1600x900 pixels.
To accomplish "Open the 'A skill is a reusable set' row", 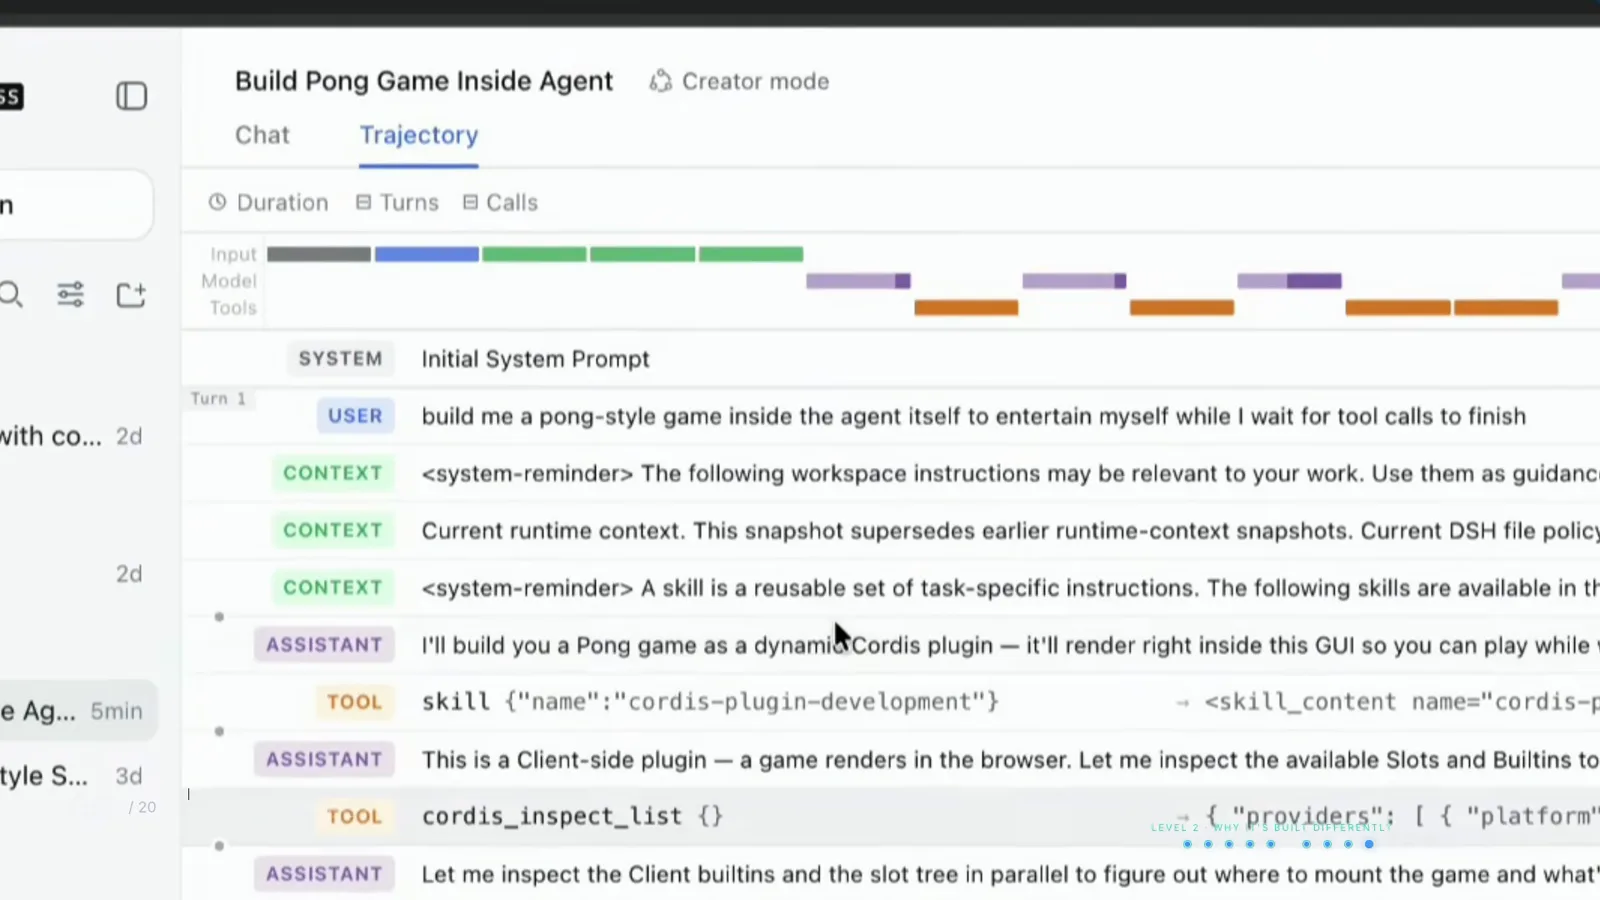I will 891,588.
